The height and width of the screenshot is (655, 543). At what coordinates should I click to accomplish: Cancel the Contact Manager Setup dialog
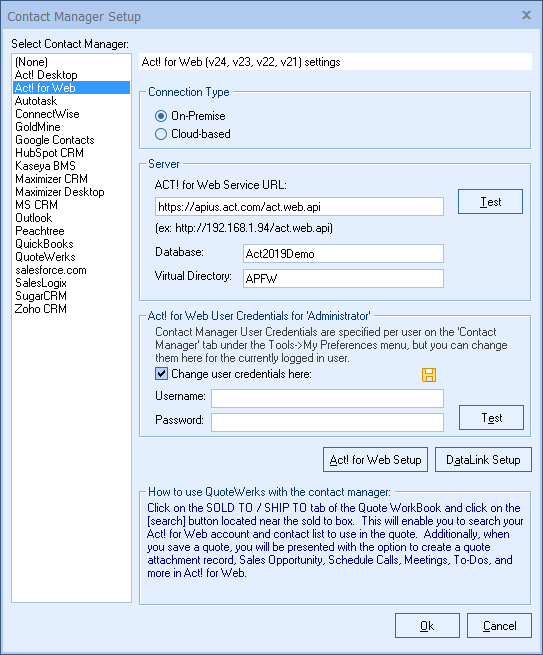[499, 626]
